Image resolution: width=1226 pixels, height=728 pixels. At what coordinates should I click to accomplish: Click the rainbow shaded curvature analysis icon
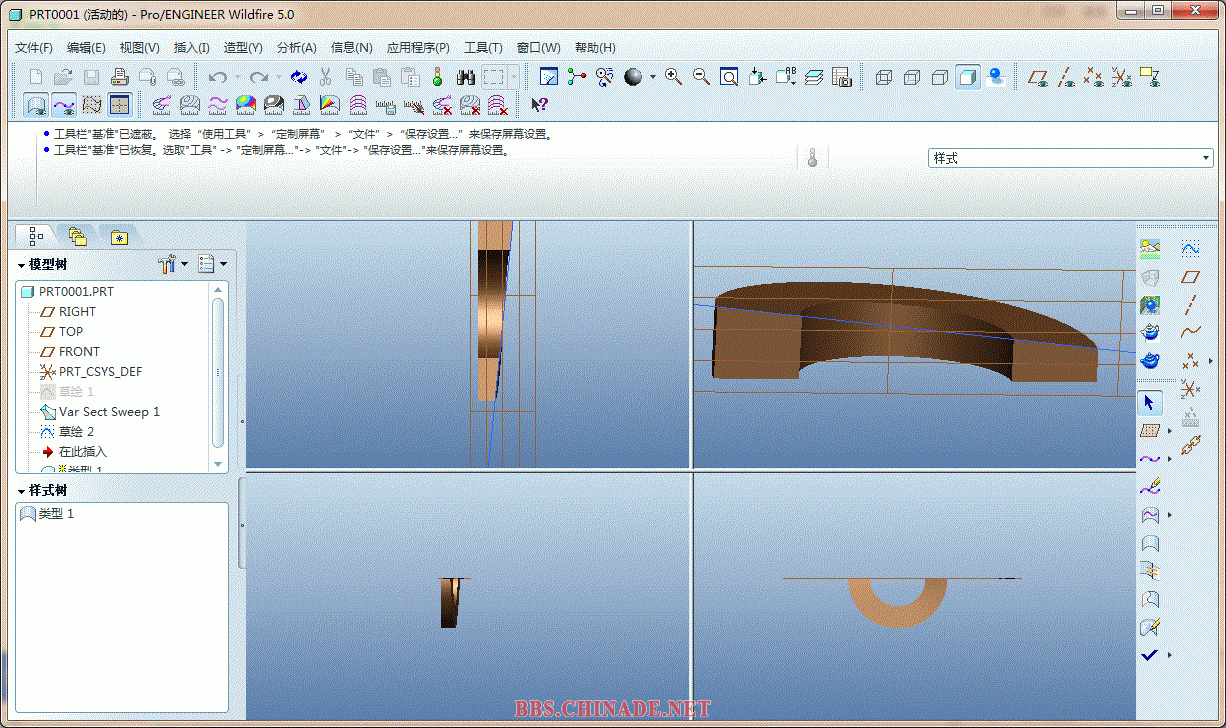pos(245,104)
